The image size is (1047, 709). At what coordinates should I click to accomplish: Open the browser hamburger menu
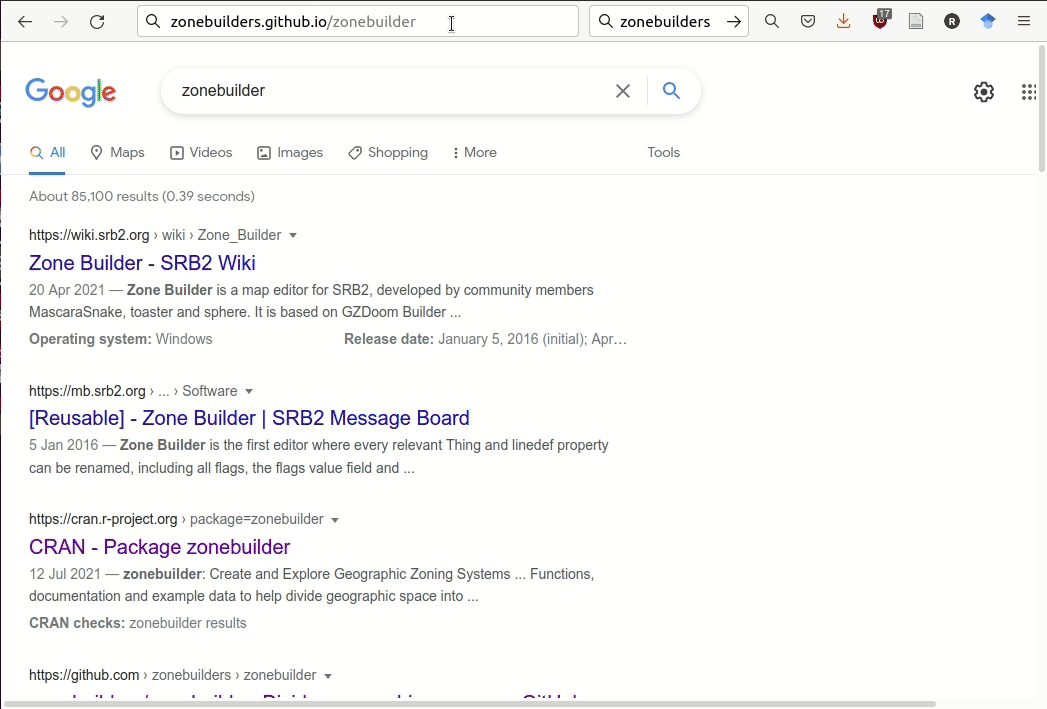point(1024,21)
